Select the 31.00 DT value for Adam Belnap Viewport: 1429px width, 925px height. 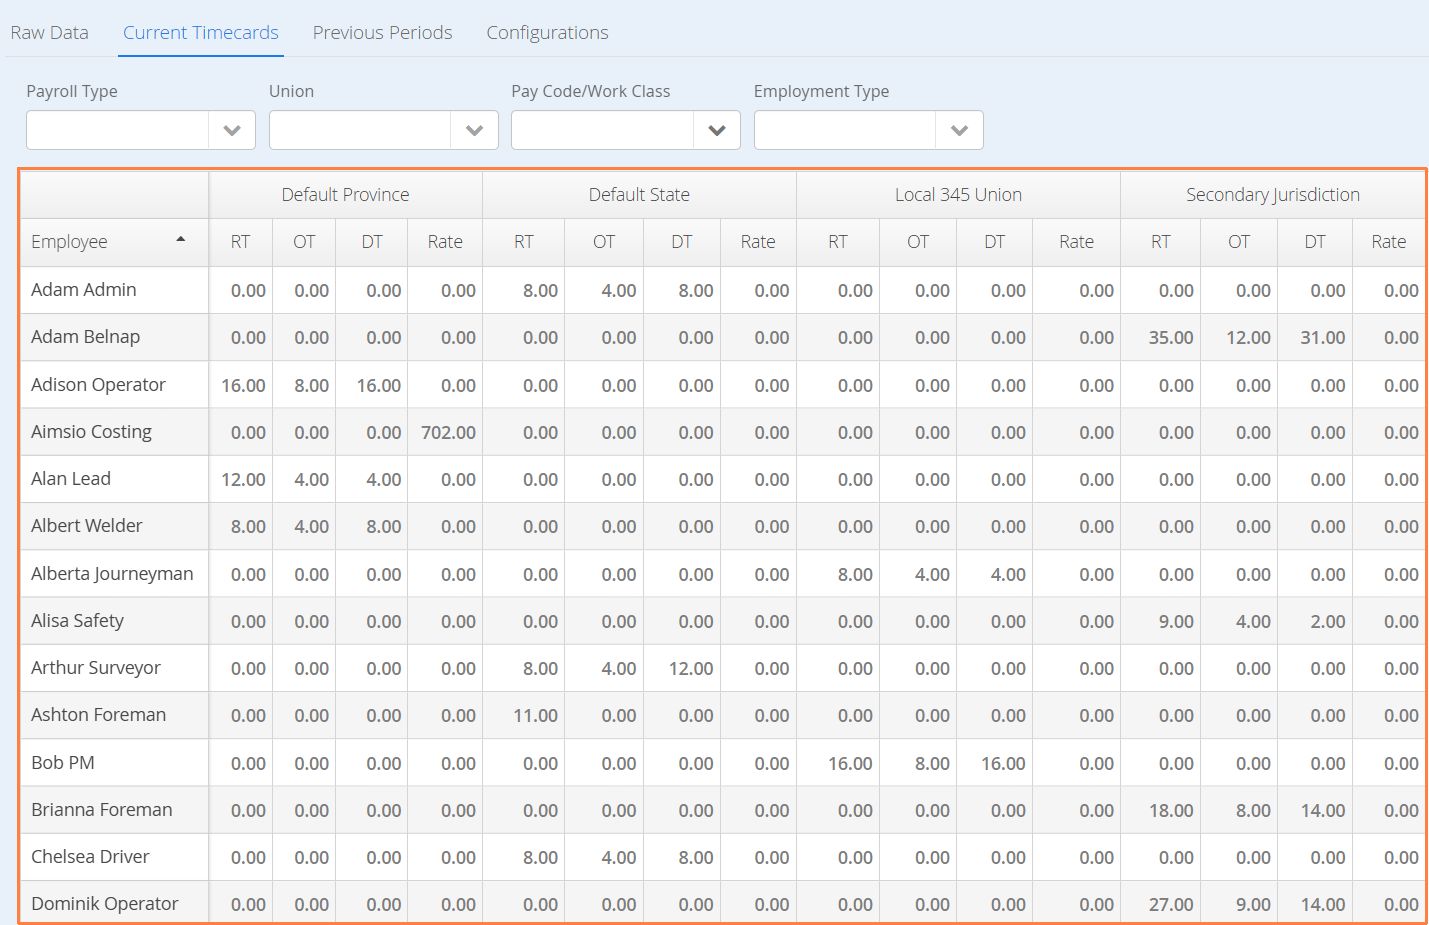1322,338
